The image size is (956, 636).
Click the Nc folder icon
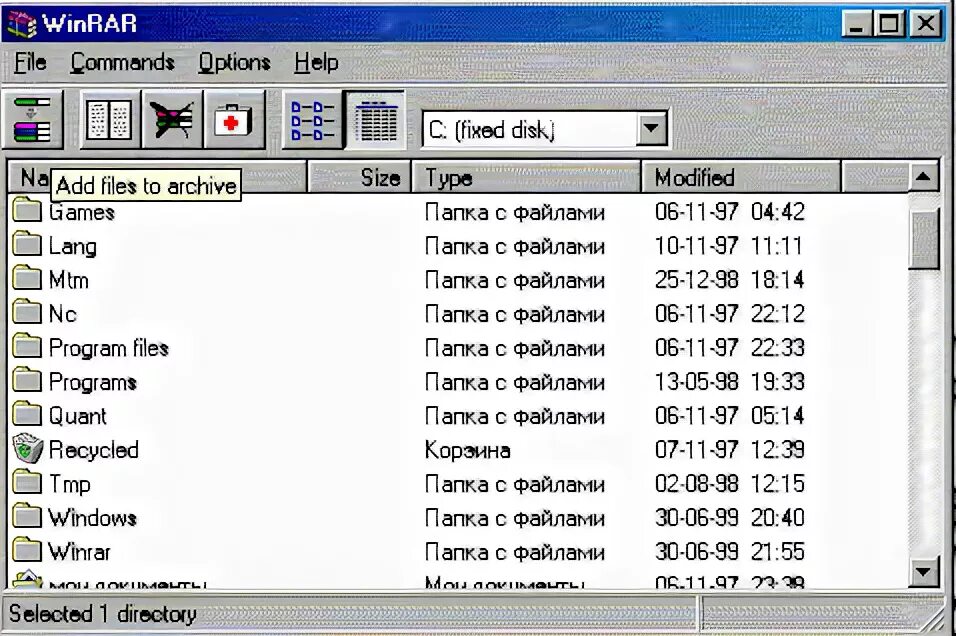(x=27, y=312)
